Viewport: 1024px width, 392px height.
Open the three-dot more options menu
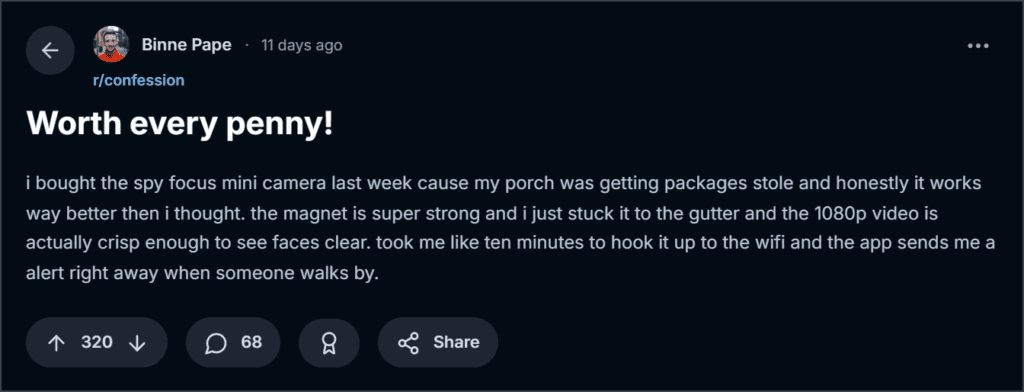(x=978, y=46)
